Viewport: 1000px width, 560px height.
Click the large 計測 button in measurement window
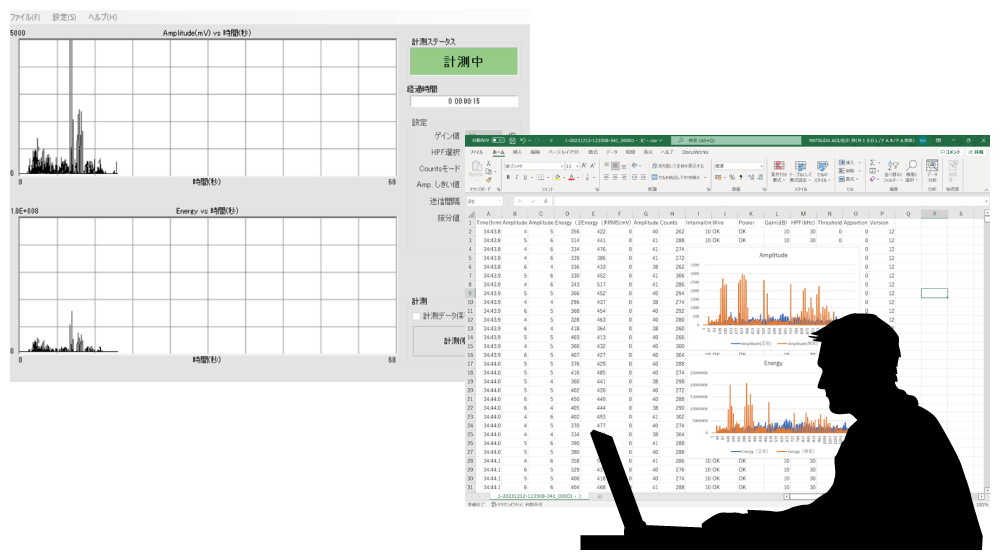[x=439, y=341]
